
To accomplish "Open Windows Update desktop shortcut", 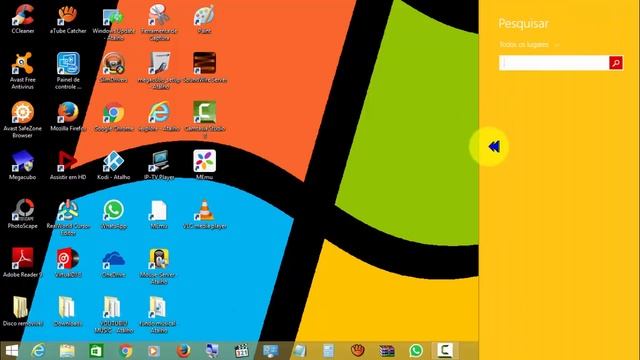I will pyautogui.click(x=113, y=21).
